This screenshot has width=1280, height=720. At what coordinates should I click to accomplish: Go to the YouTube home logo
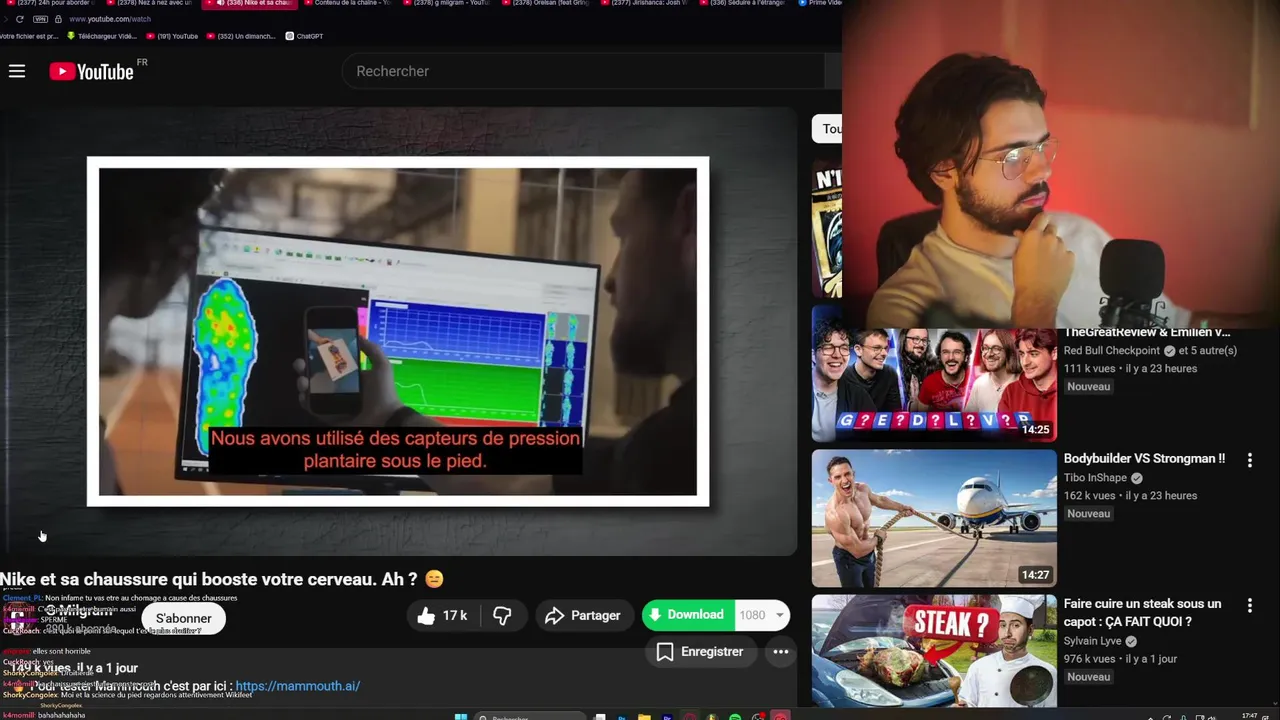coord(91,71)
